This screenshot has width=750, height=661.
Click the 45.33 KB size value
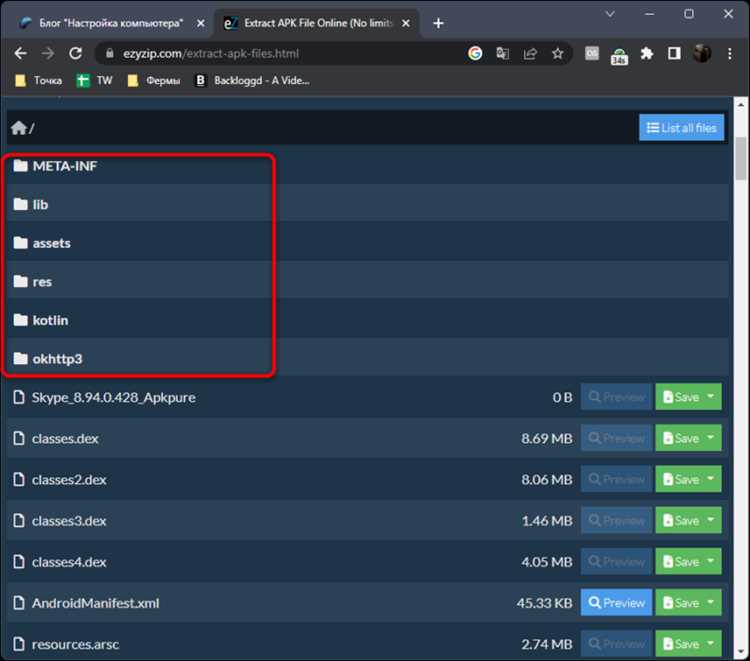point(544,603)
